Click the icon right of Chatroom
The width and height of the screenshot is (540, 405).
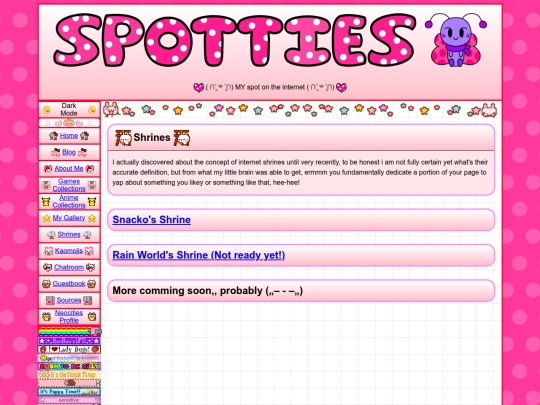90,267
